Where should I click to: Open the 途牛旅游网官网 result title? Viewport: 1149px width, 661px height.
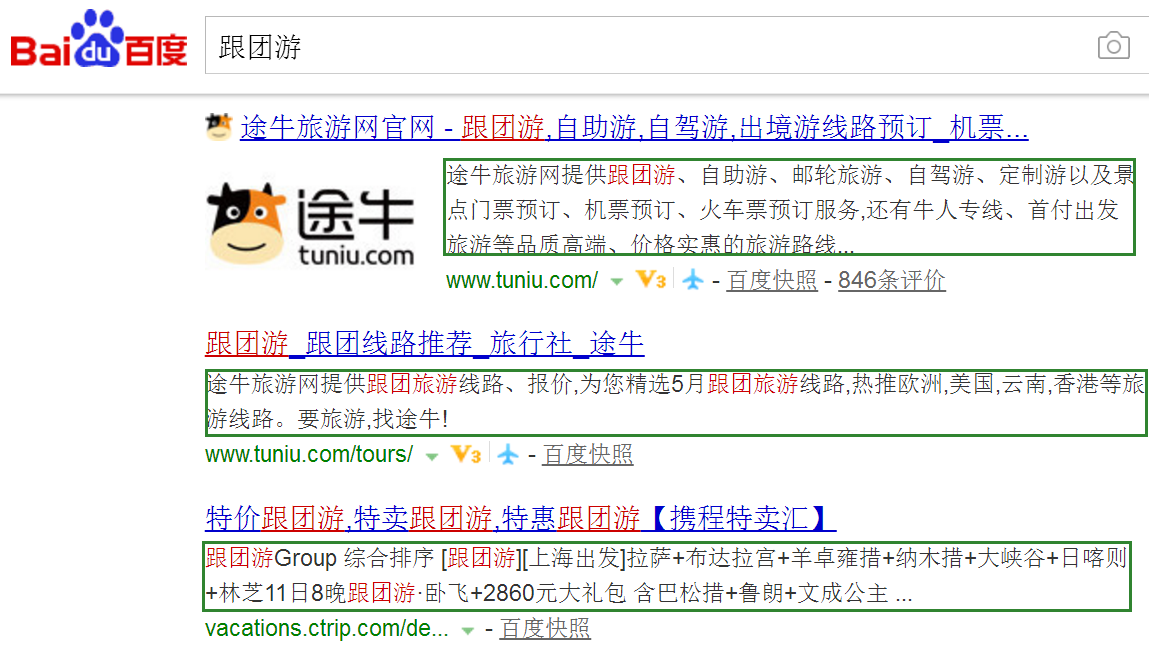pyautogui.click(x=634, y=128)
